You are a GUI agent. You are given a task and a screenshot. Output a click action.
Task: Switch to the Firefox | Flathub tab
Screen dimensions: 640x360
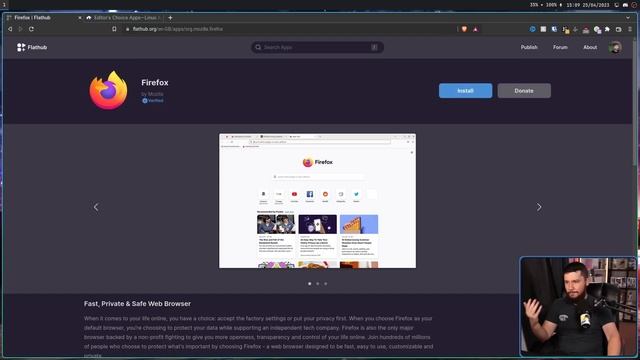43,18
